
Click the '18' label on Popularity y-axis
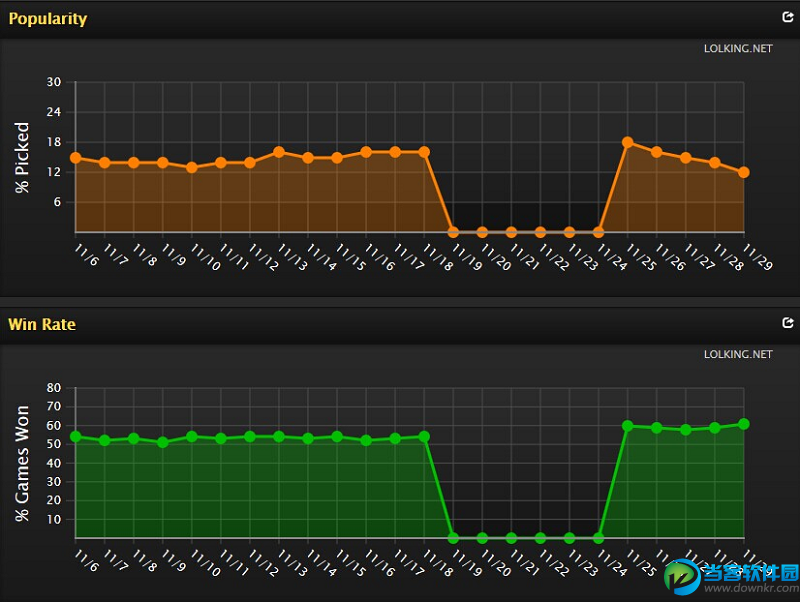point(54,142)
